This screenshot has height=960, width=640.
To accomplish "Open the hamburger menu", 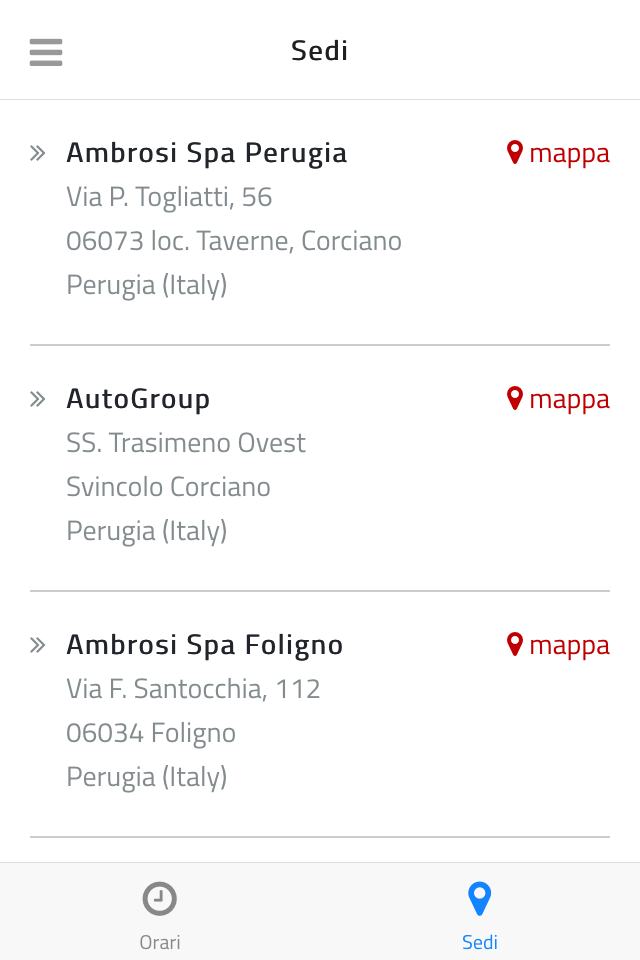I will pos(46,51).
